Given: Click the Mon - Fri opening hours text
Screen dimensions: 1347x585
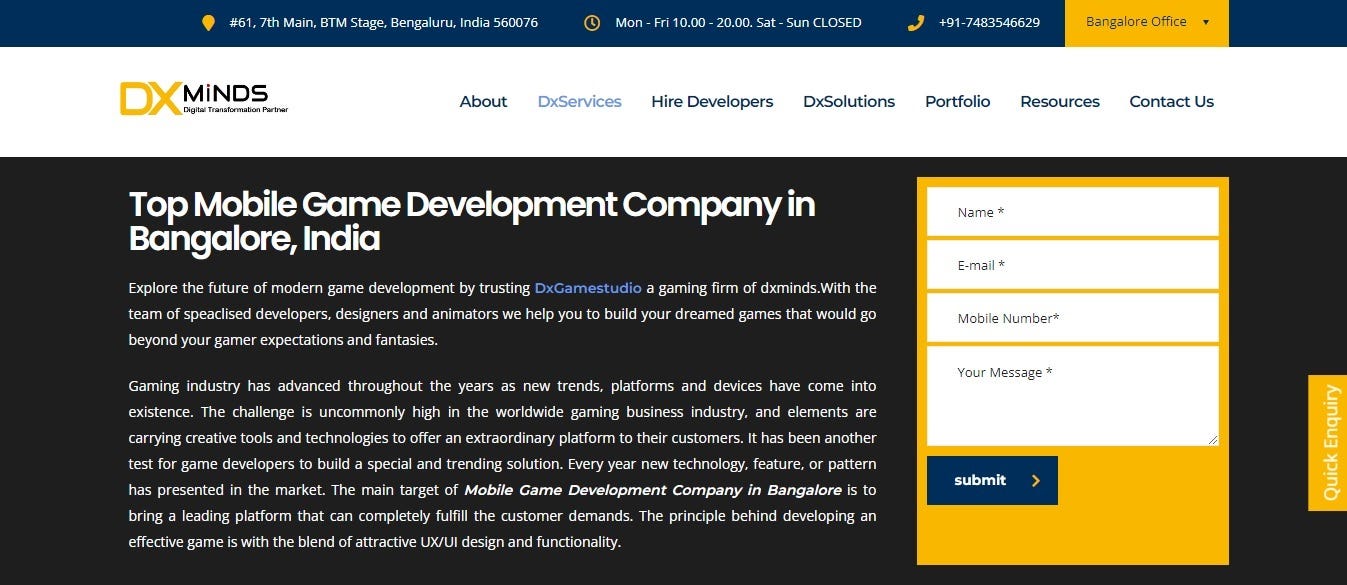Looking at the screenshot, I should click(x=738, y=22).
